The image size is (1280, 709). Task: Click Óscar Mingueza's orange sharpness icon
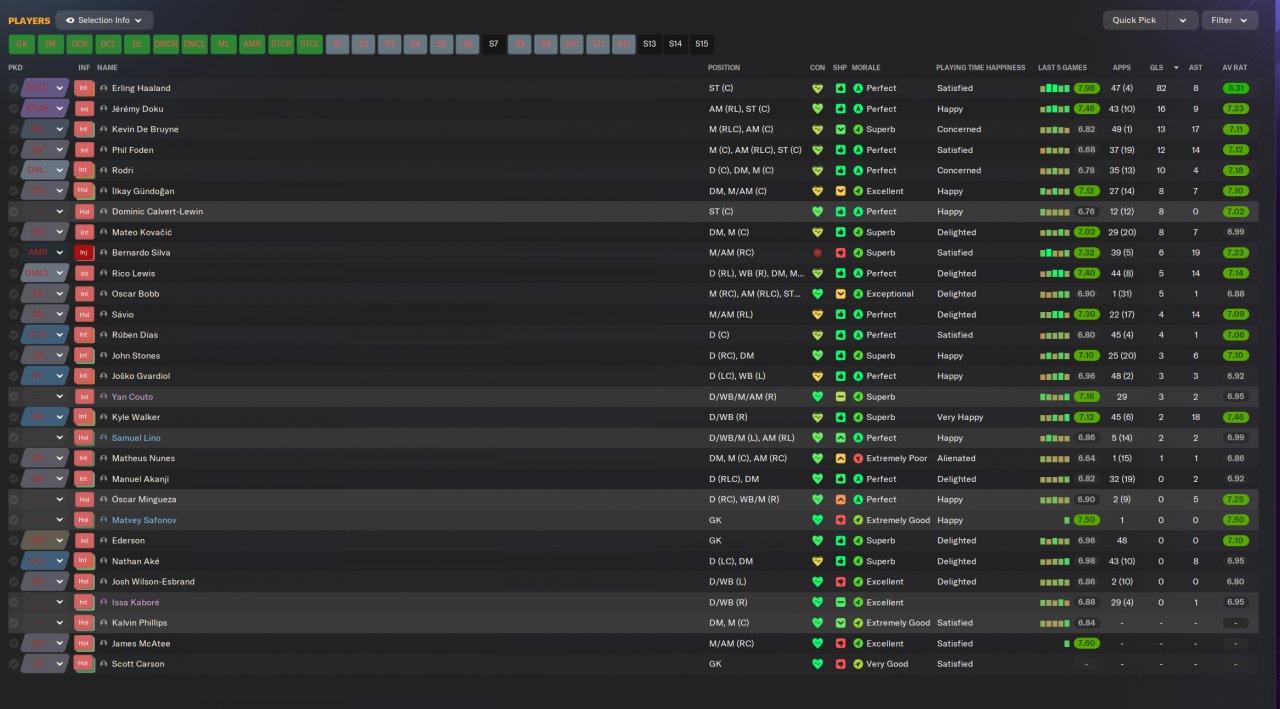pos(841,499)
